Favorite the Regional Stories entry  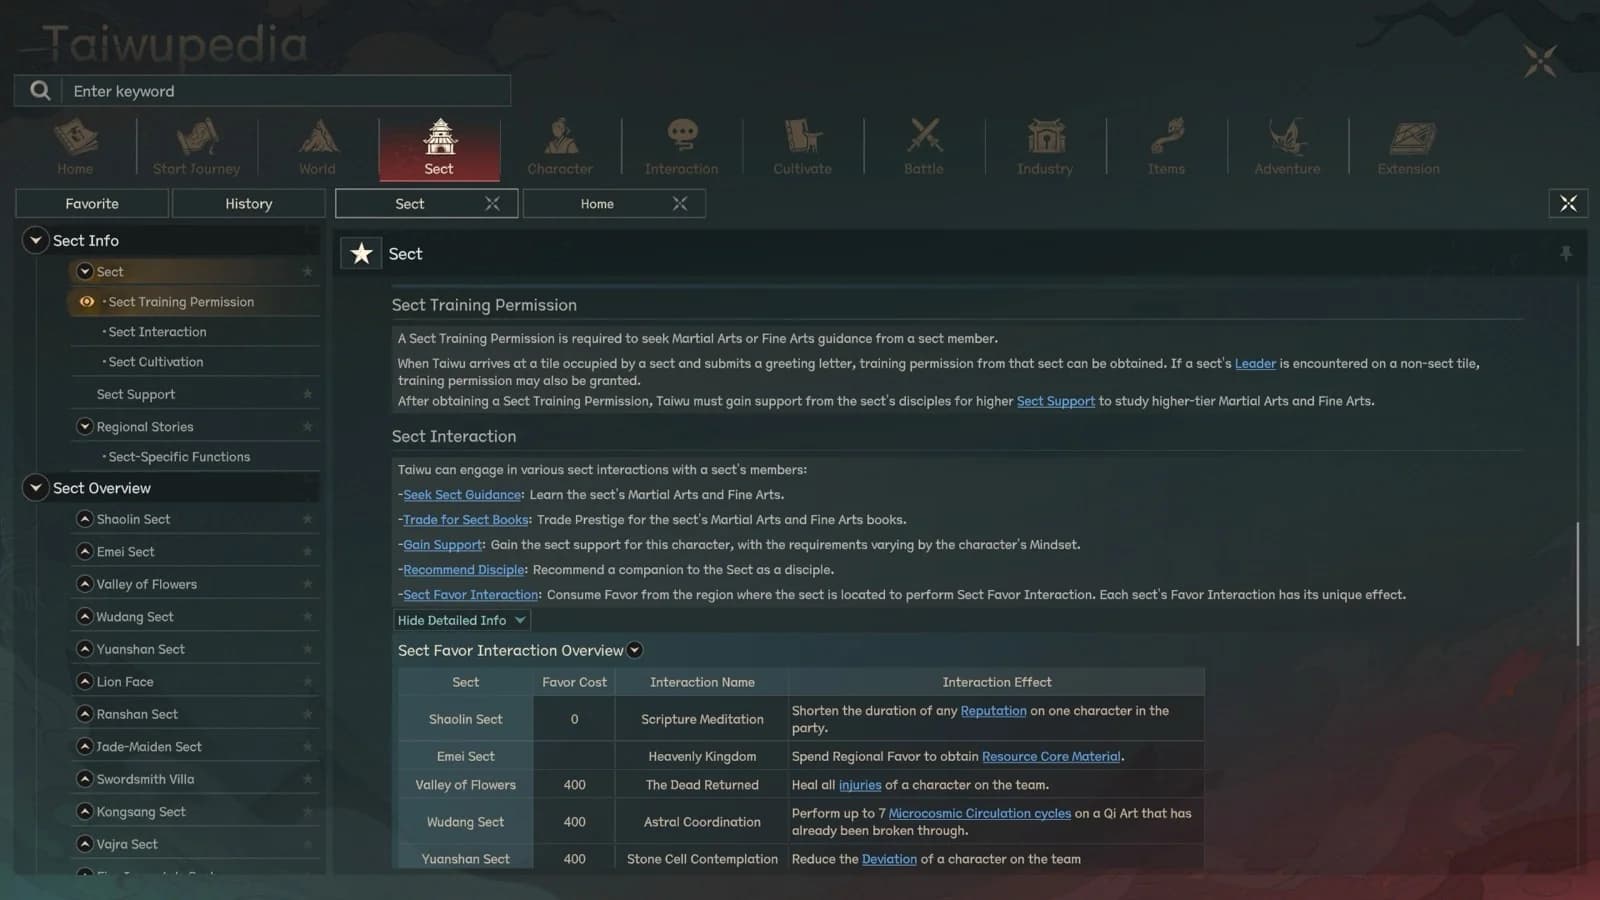tap(307, 427)
